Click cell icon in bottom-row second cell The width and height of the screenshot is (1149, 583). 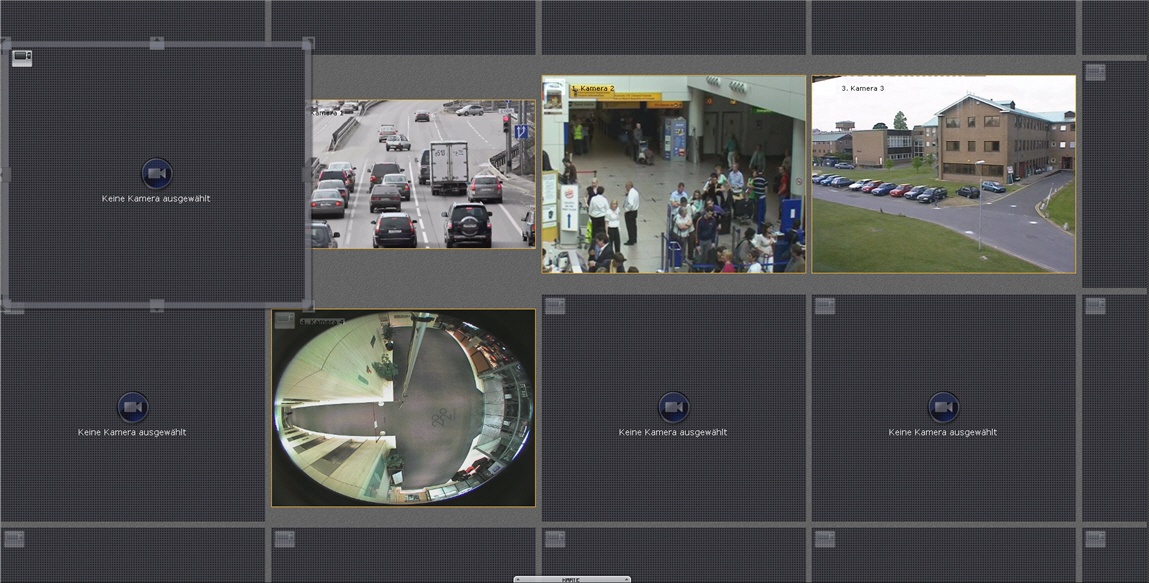[x=284, y=539]
